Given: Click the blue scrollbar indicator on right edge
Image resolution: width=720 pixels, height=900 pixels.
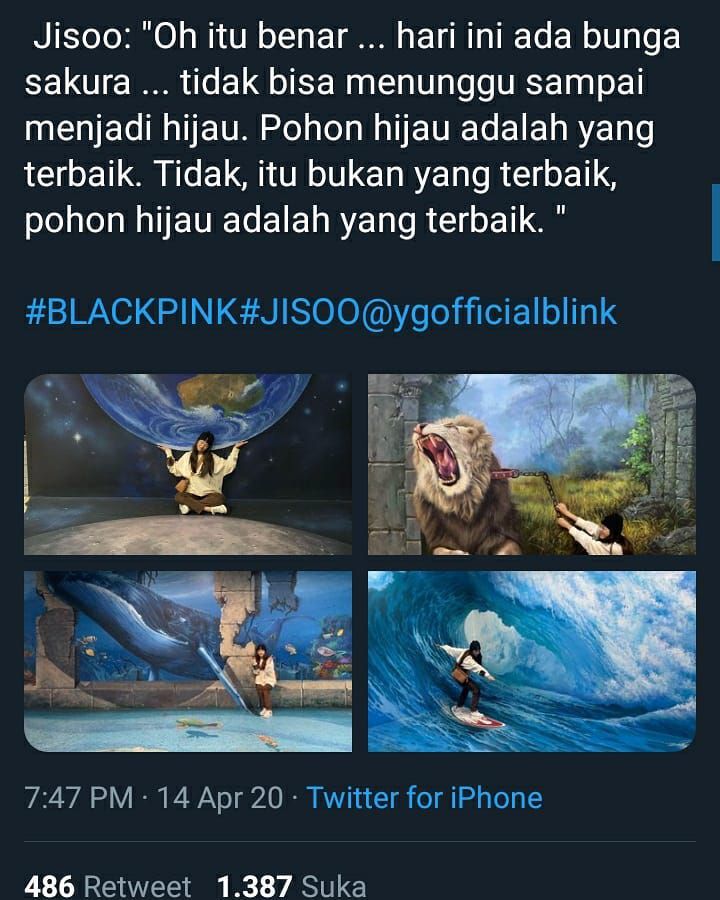Looking at the screenshot, I should click(716, 222).
